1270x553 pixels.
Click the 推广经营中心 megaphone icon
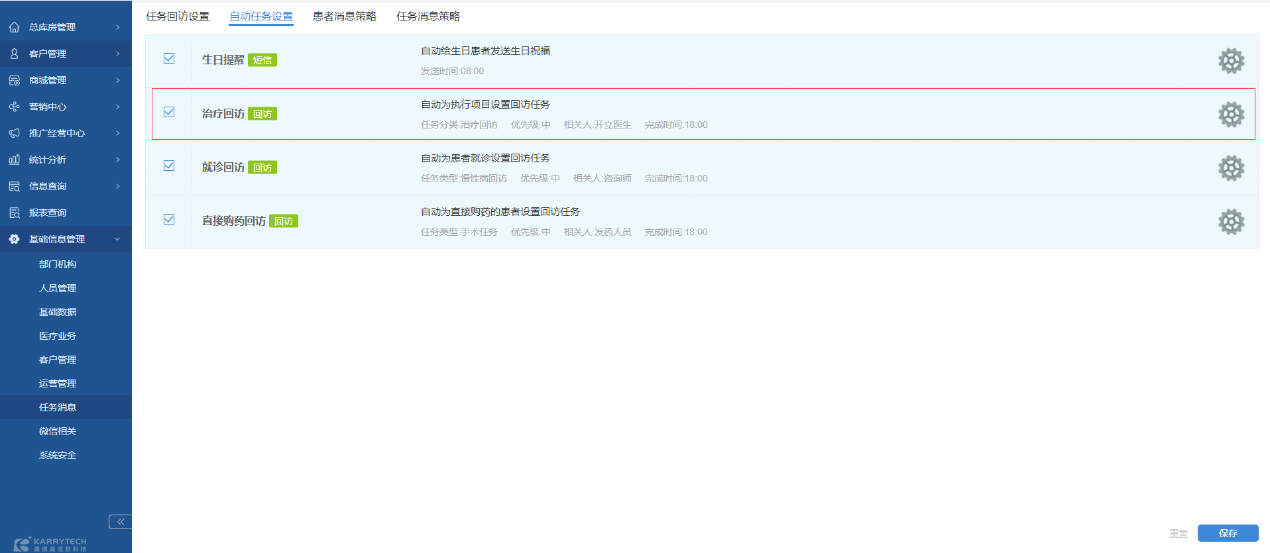point(14,133)
